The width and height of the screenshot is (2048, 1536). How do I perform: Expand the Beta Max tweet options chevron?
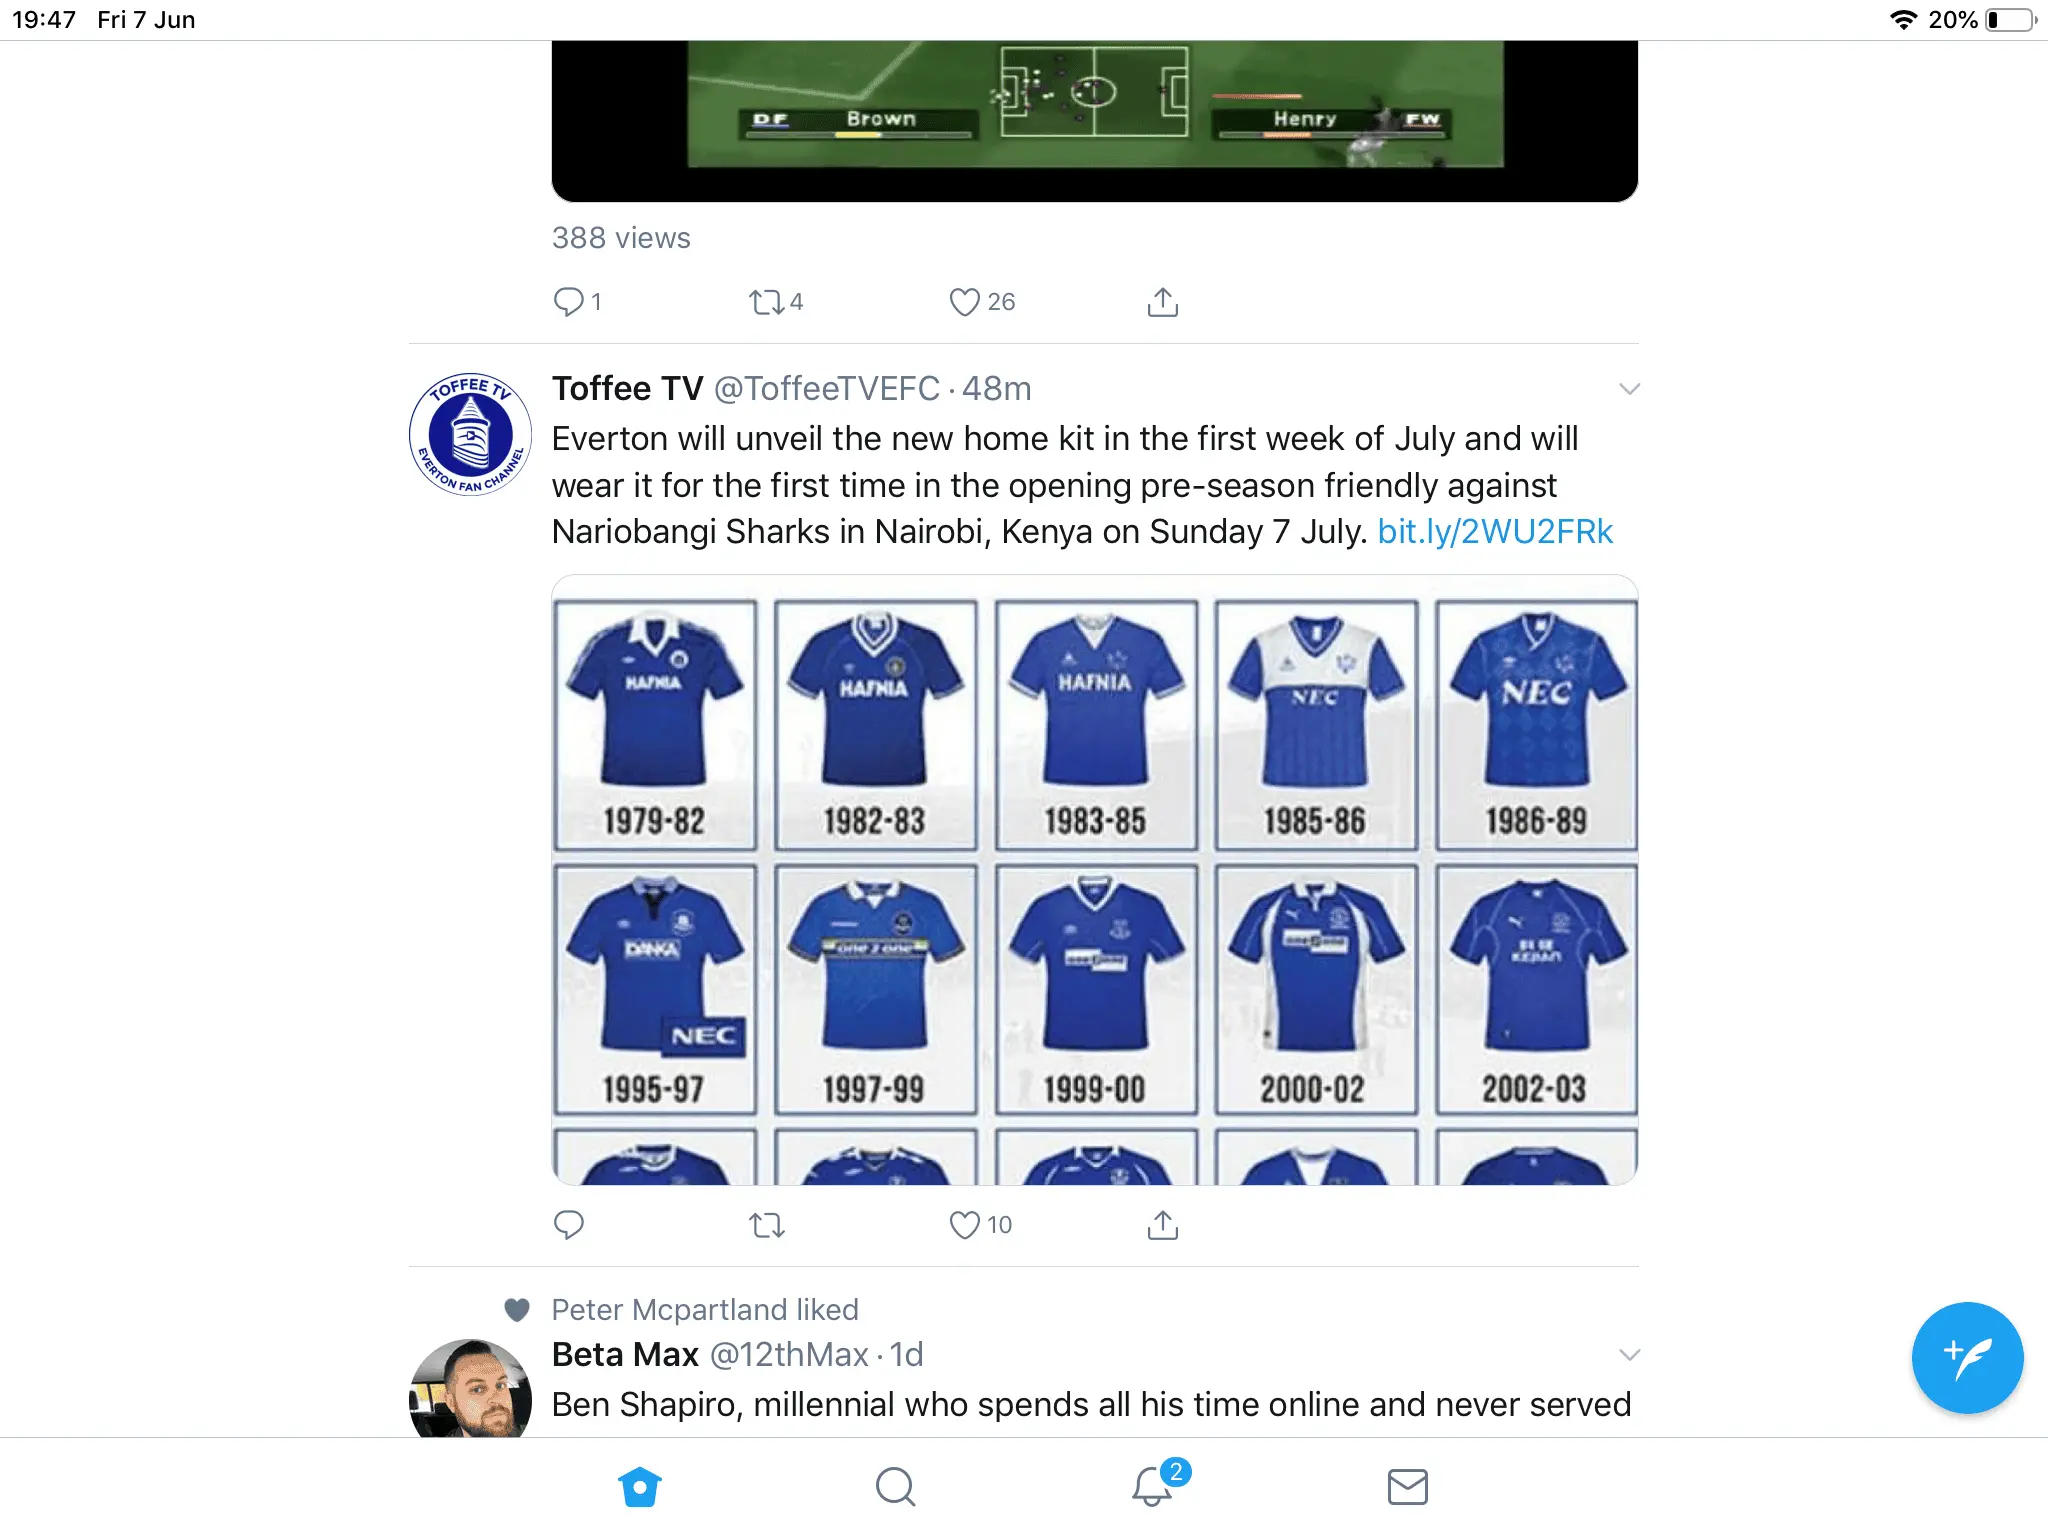pyautogui.click(x=1629, y=1355)
